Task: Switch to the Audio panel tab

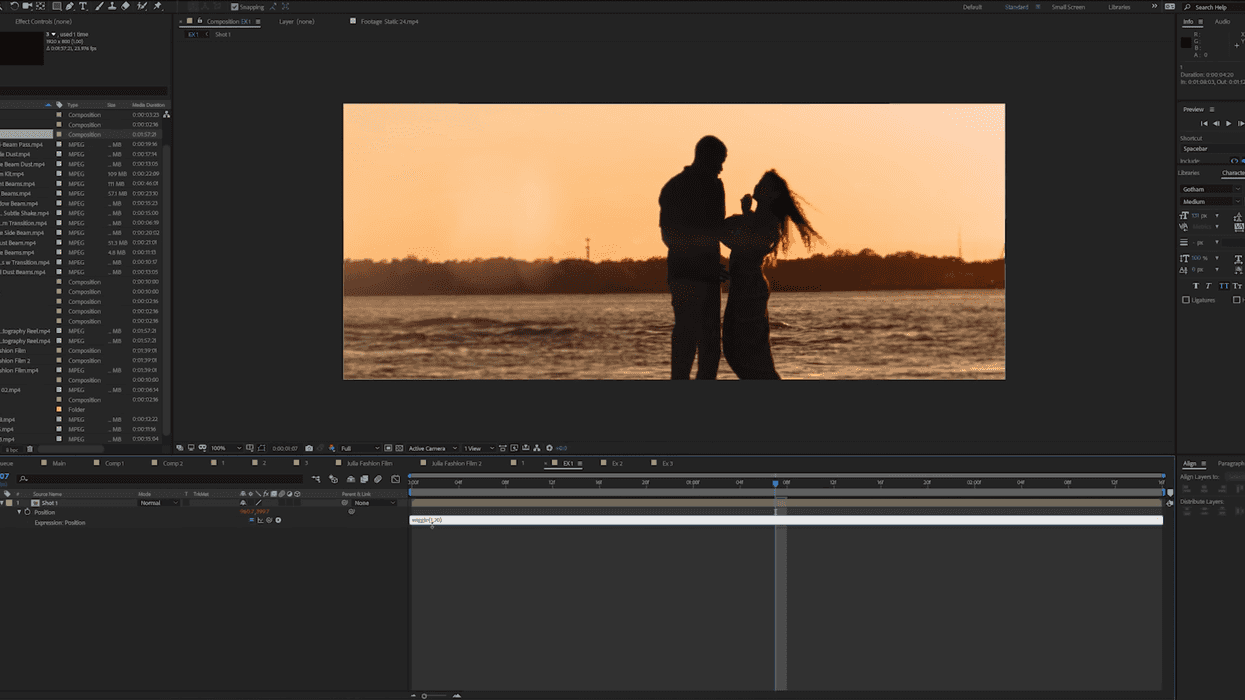Action: pos(1222,21)
